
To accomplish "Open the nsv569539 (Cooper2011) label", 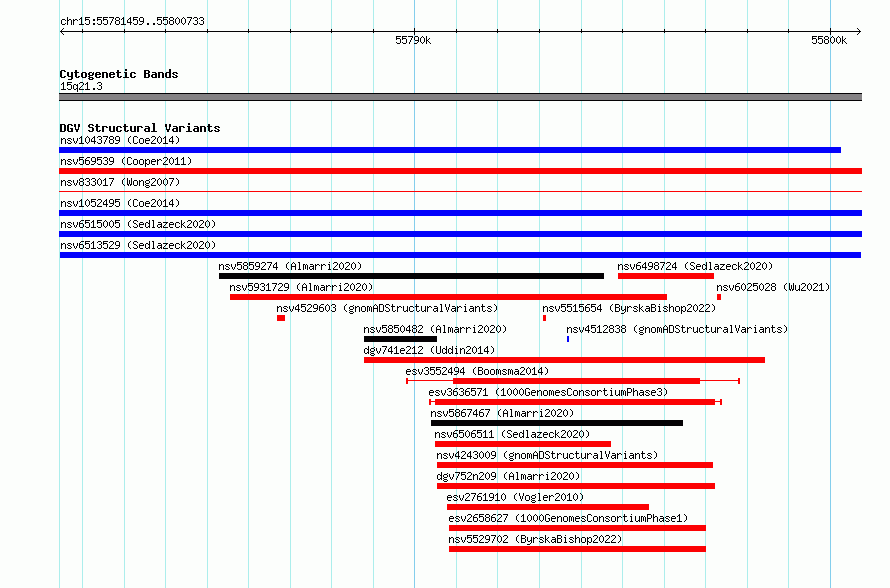I will (126, 161).
